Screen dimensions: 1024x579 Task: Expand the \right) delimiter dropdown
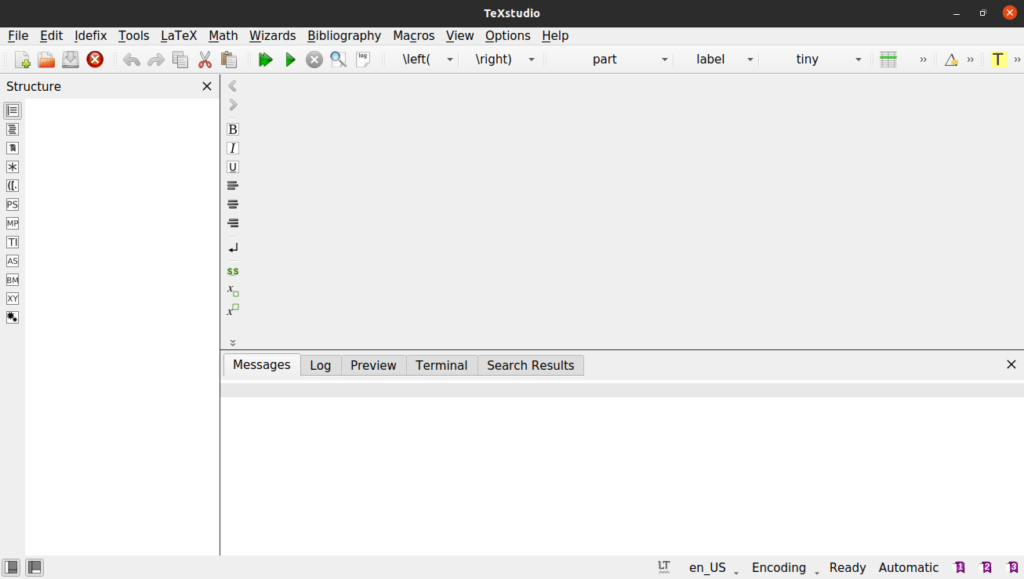click(x=532, y=59)
